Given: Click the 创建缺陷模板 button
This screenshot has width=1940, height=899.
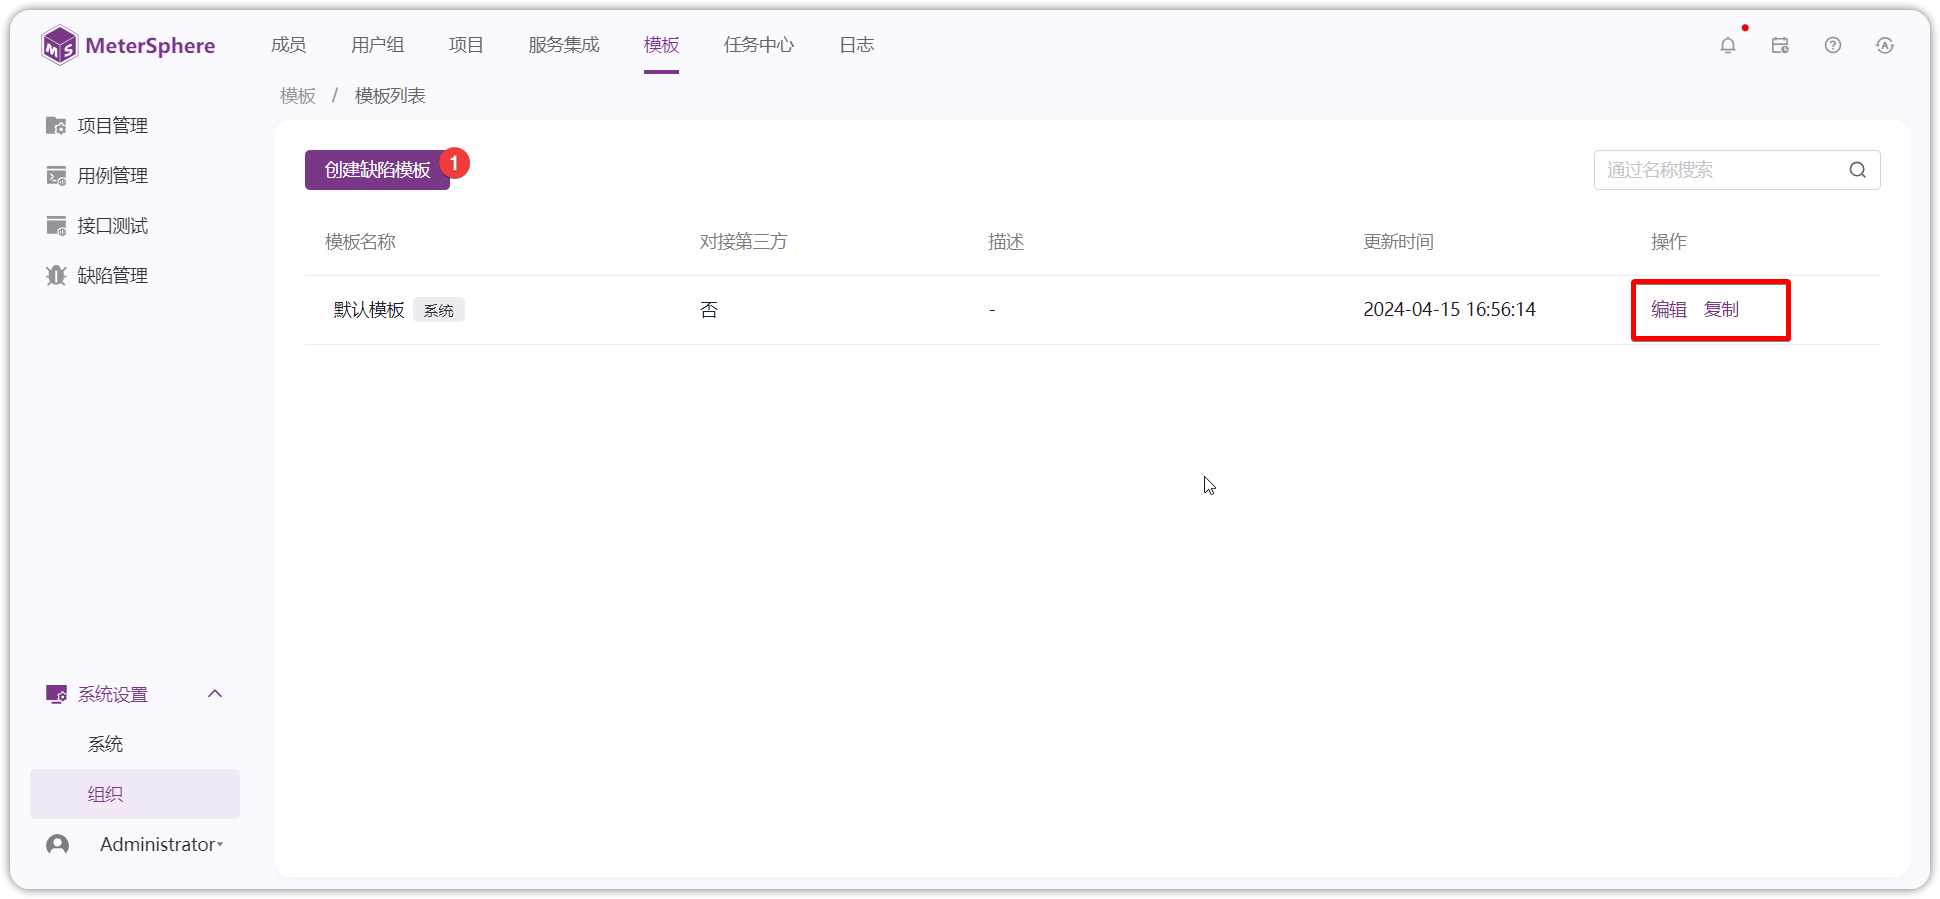Looking at the screenshot, I should [x=378, y=170].
